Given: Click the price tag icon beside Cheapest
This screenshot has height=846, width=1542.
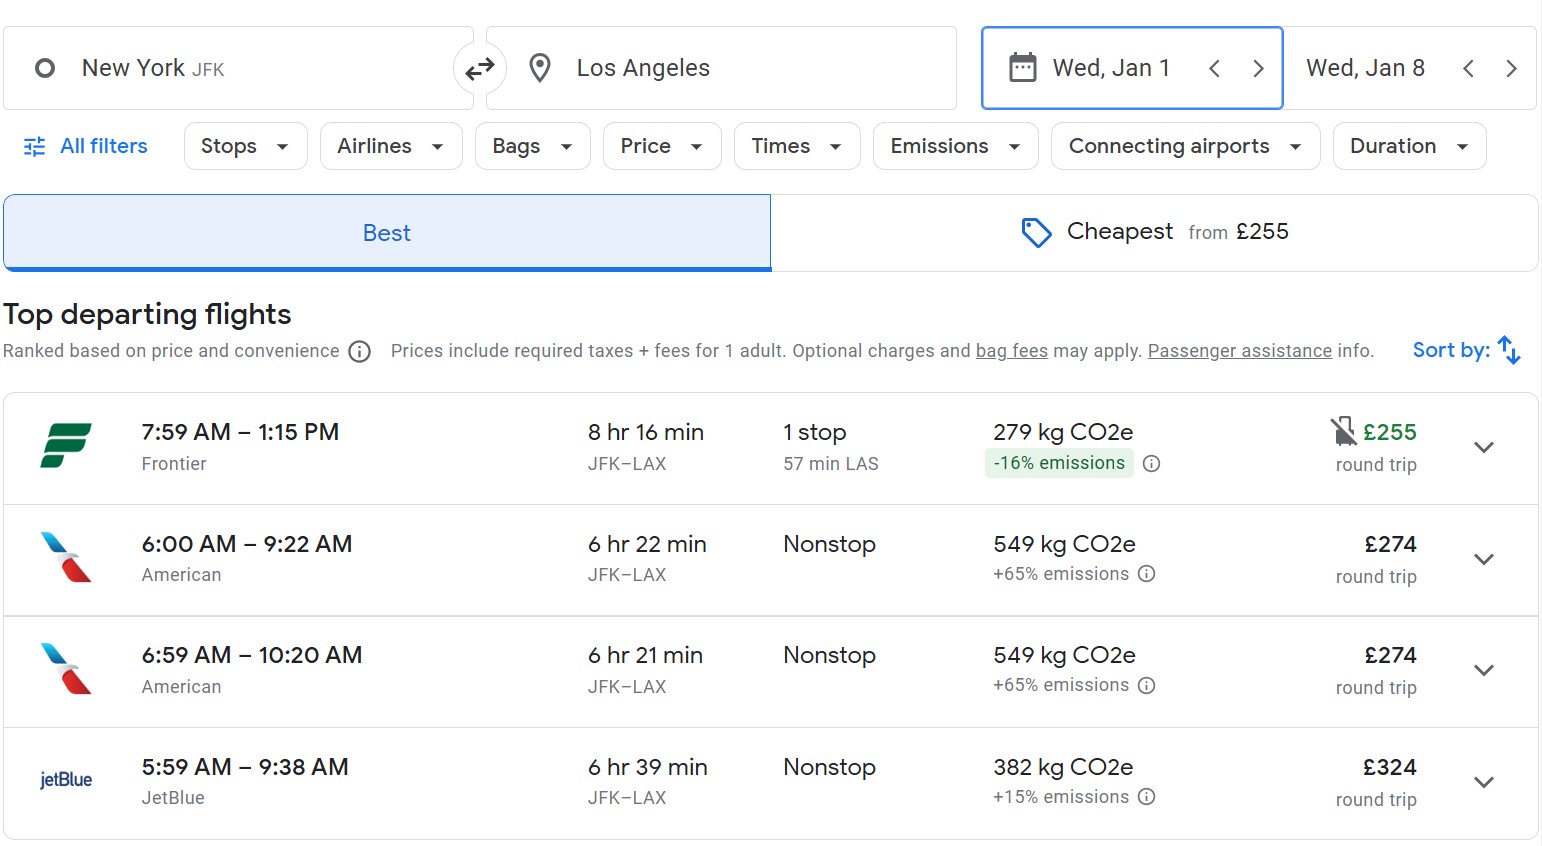Looking at the screenshot, I should 1036,231.
